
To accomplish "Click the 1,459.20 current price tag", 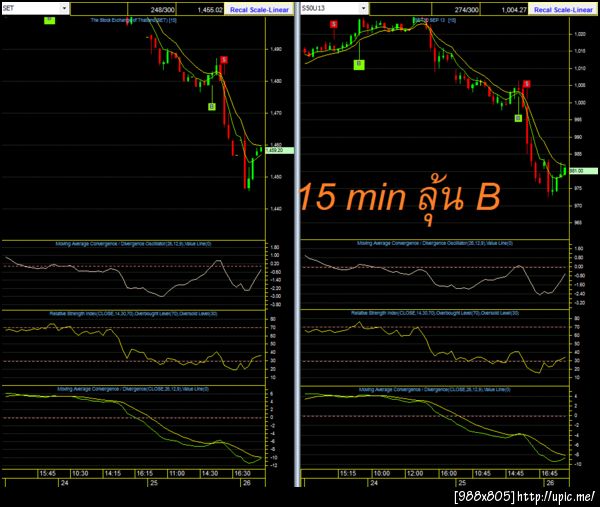I will click(279, 150).
